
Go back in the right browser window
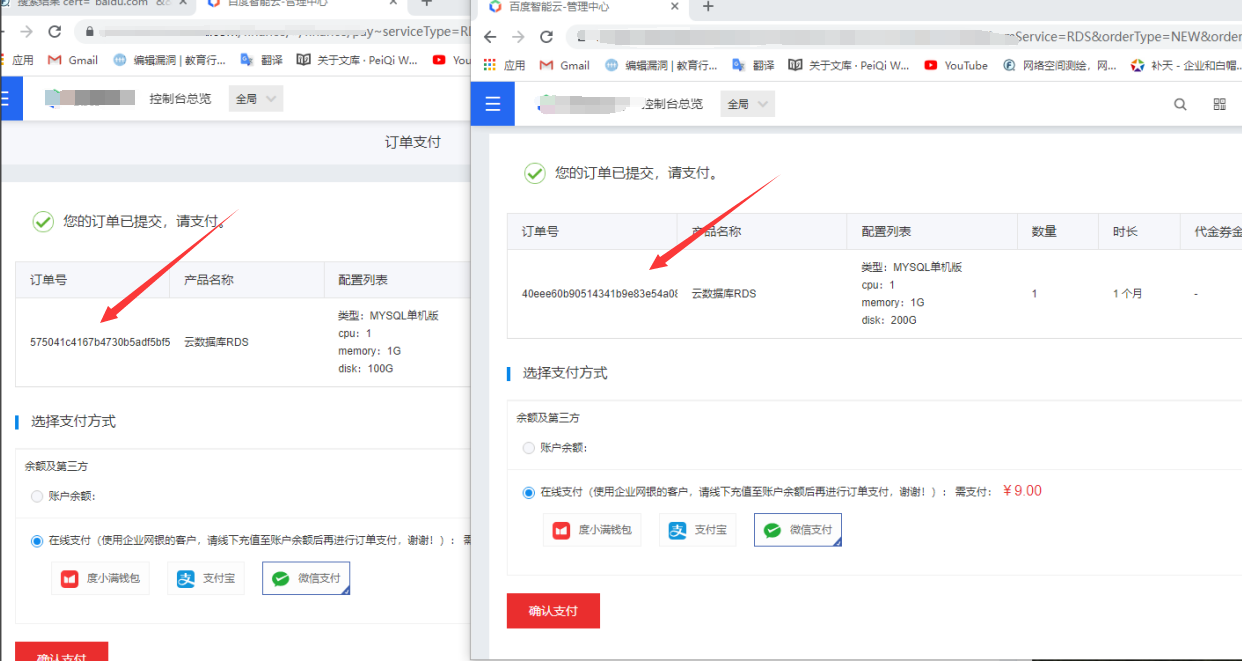(x=489, y=37)
